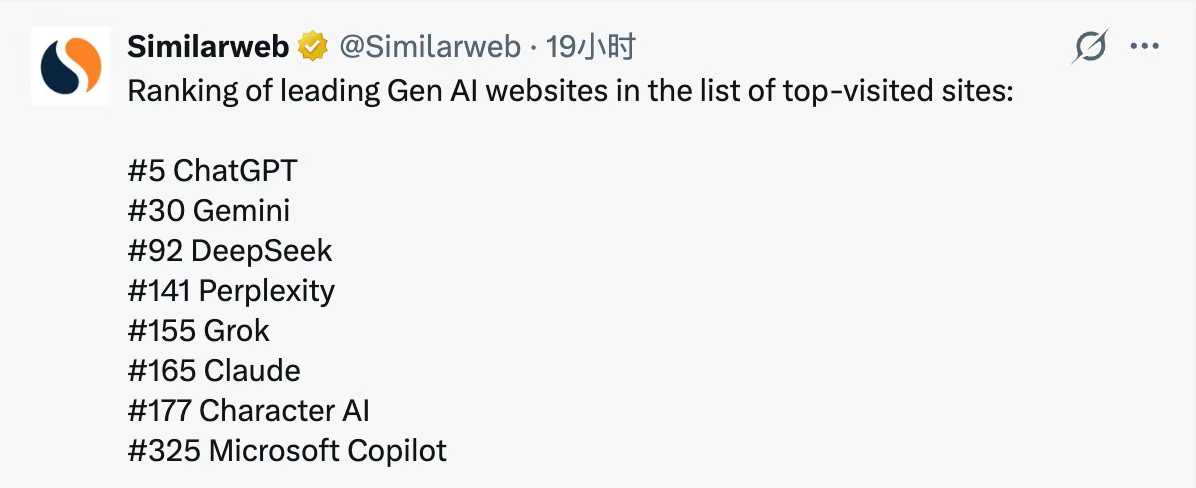The image size is (1196, 488).
Task: Click the "#177 Character AI" ranking line
Action: pyautogui.click(x=249, y=411)
